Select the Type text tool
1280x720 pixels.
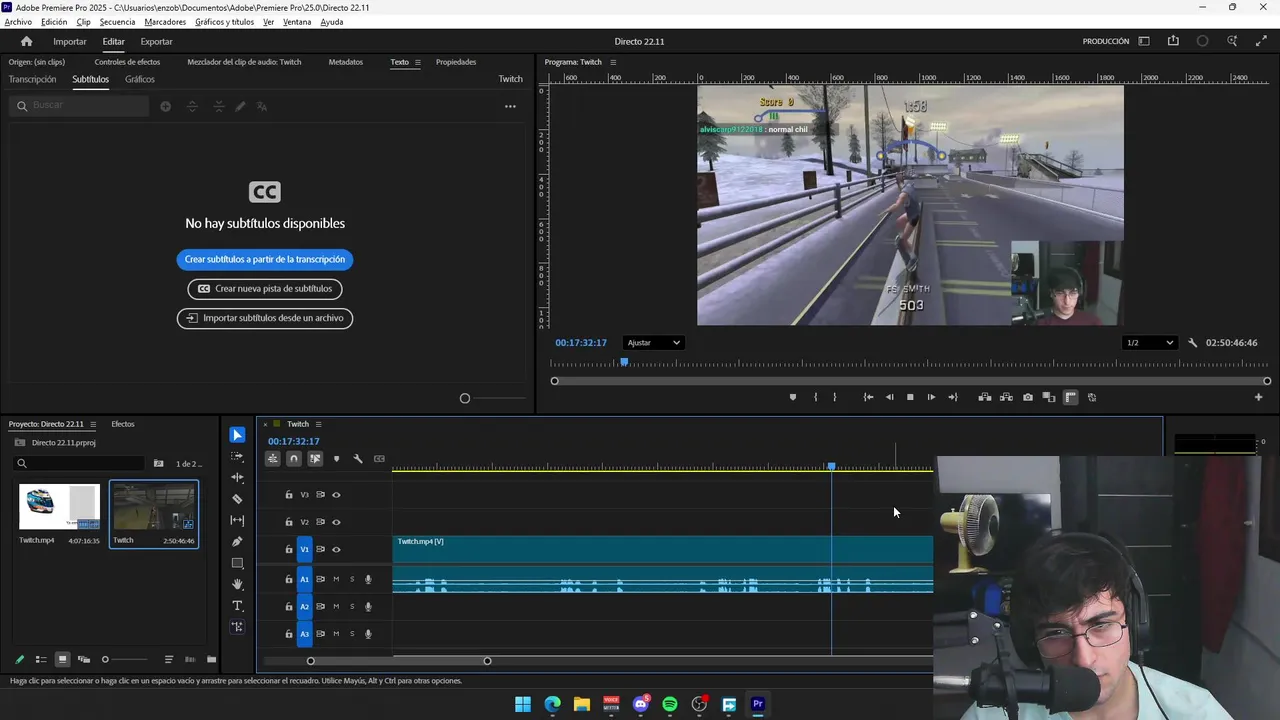(237, 606)
